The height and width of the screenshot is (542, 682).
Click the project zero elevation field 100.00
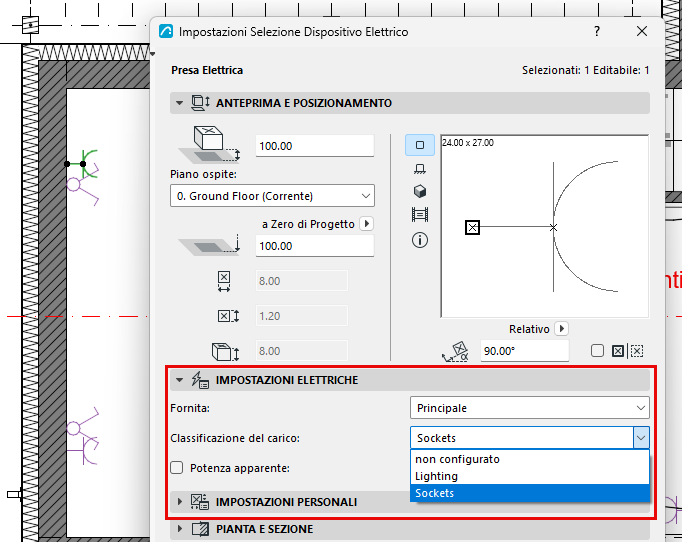point(314,246)
